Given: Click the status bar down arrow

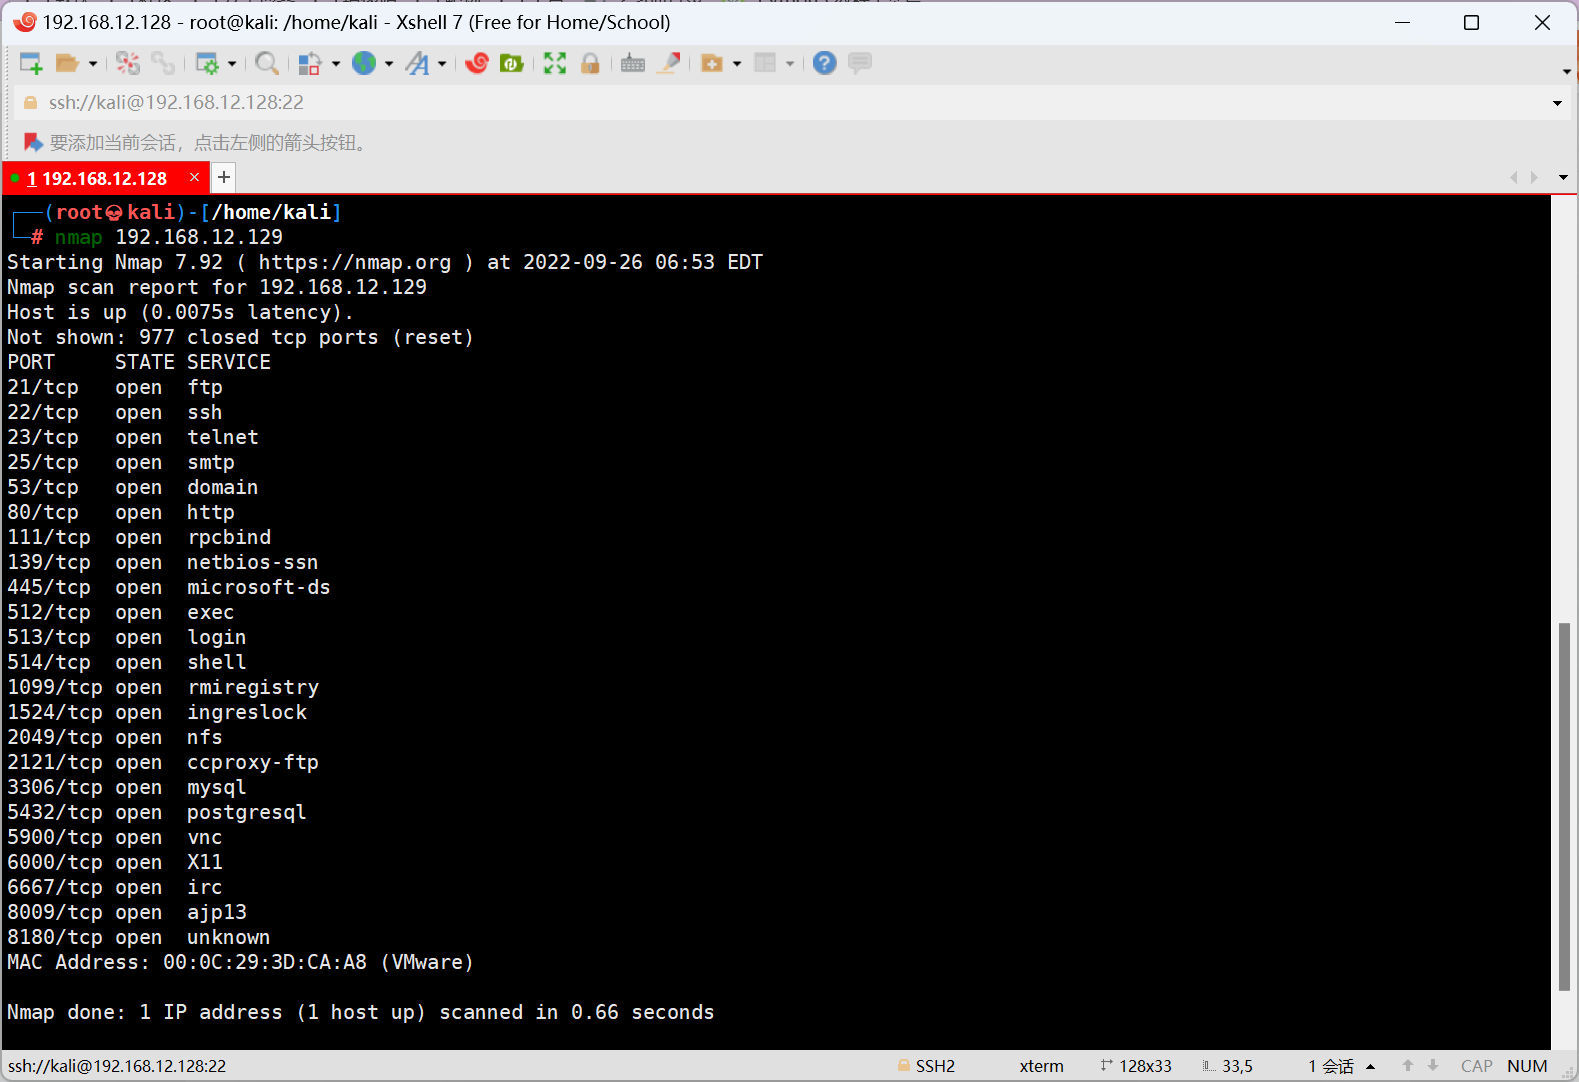Looking at the screenshot, I should pos(1433,1066).
